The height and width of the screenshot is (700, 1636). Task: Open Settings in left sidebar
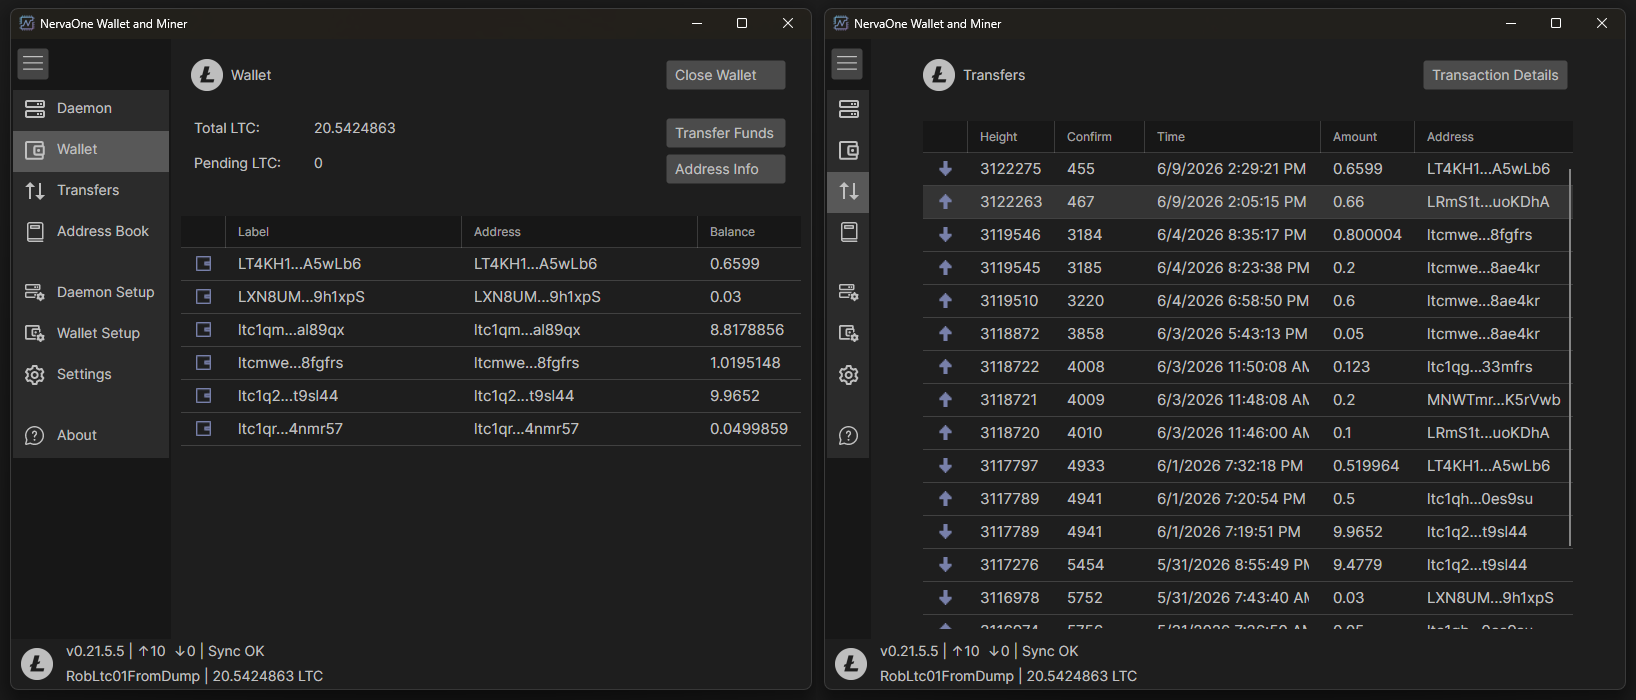pyautogui.click(x=91, y=374)
